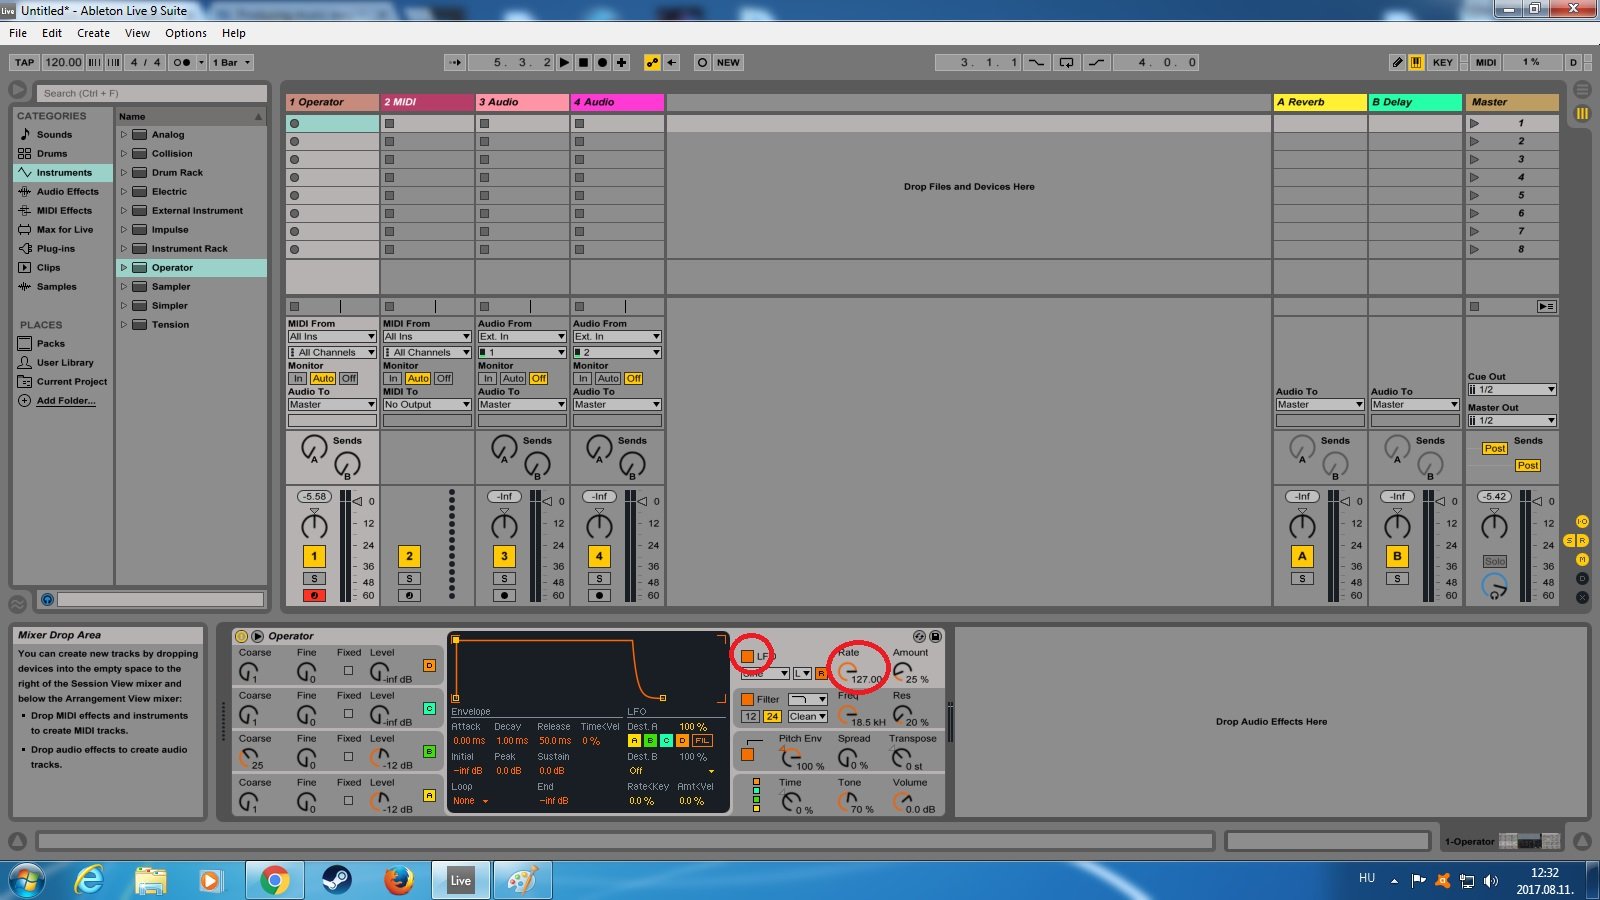The image size is (1600, 900).
Task: Enable the Follow playback arrow
Action: [456, 62]
